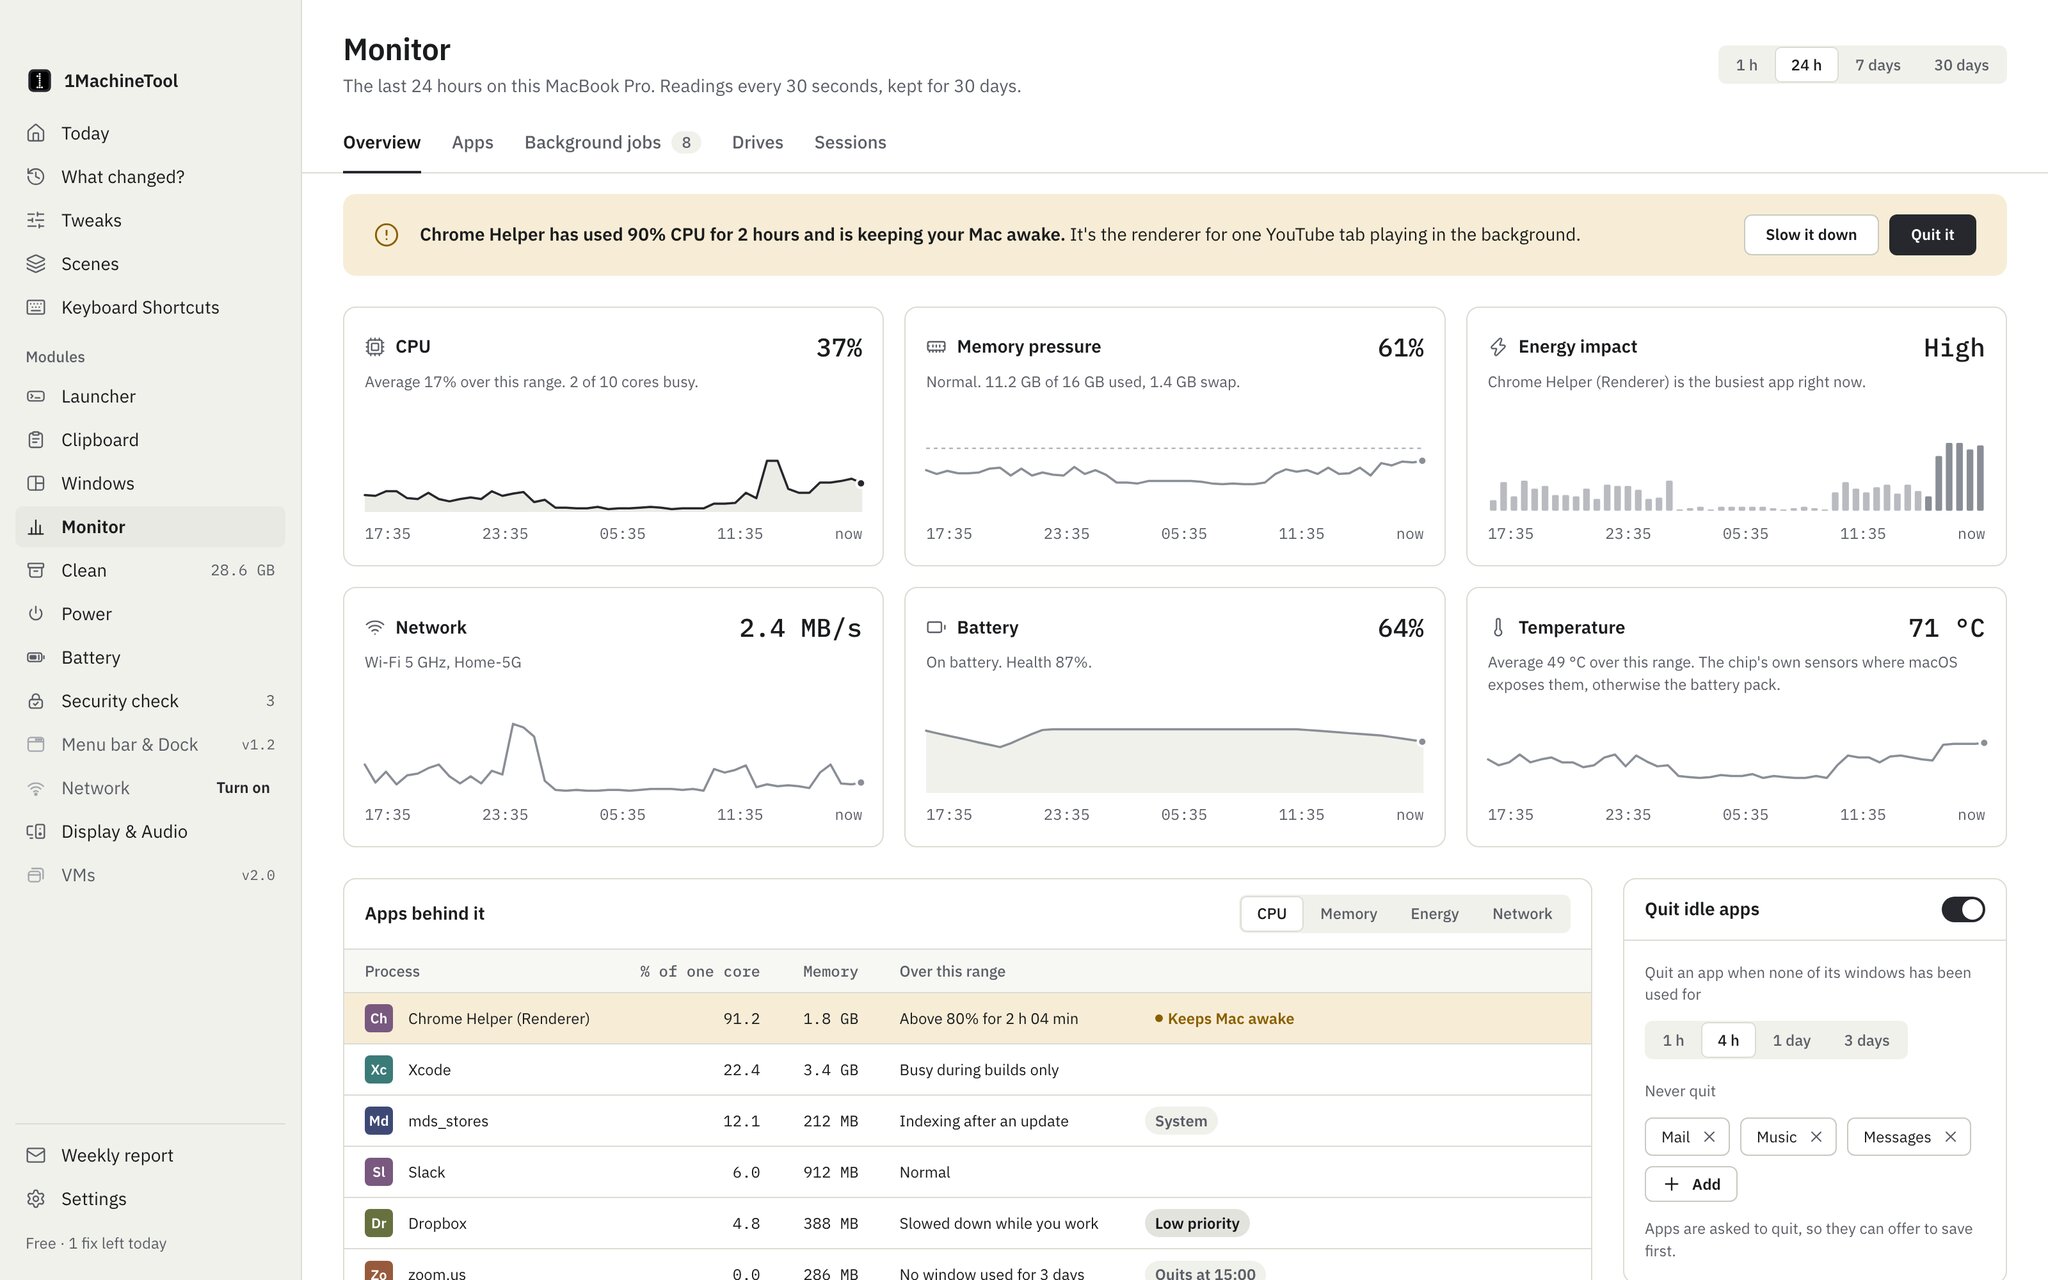Open the Clipboard module icon
This screenshot has width=2048, height=1280.
click(36, 440)
